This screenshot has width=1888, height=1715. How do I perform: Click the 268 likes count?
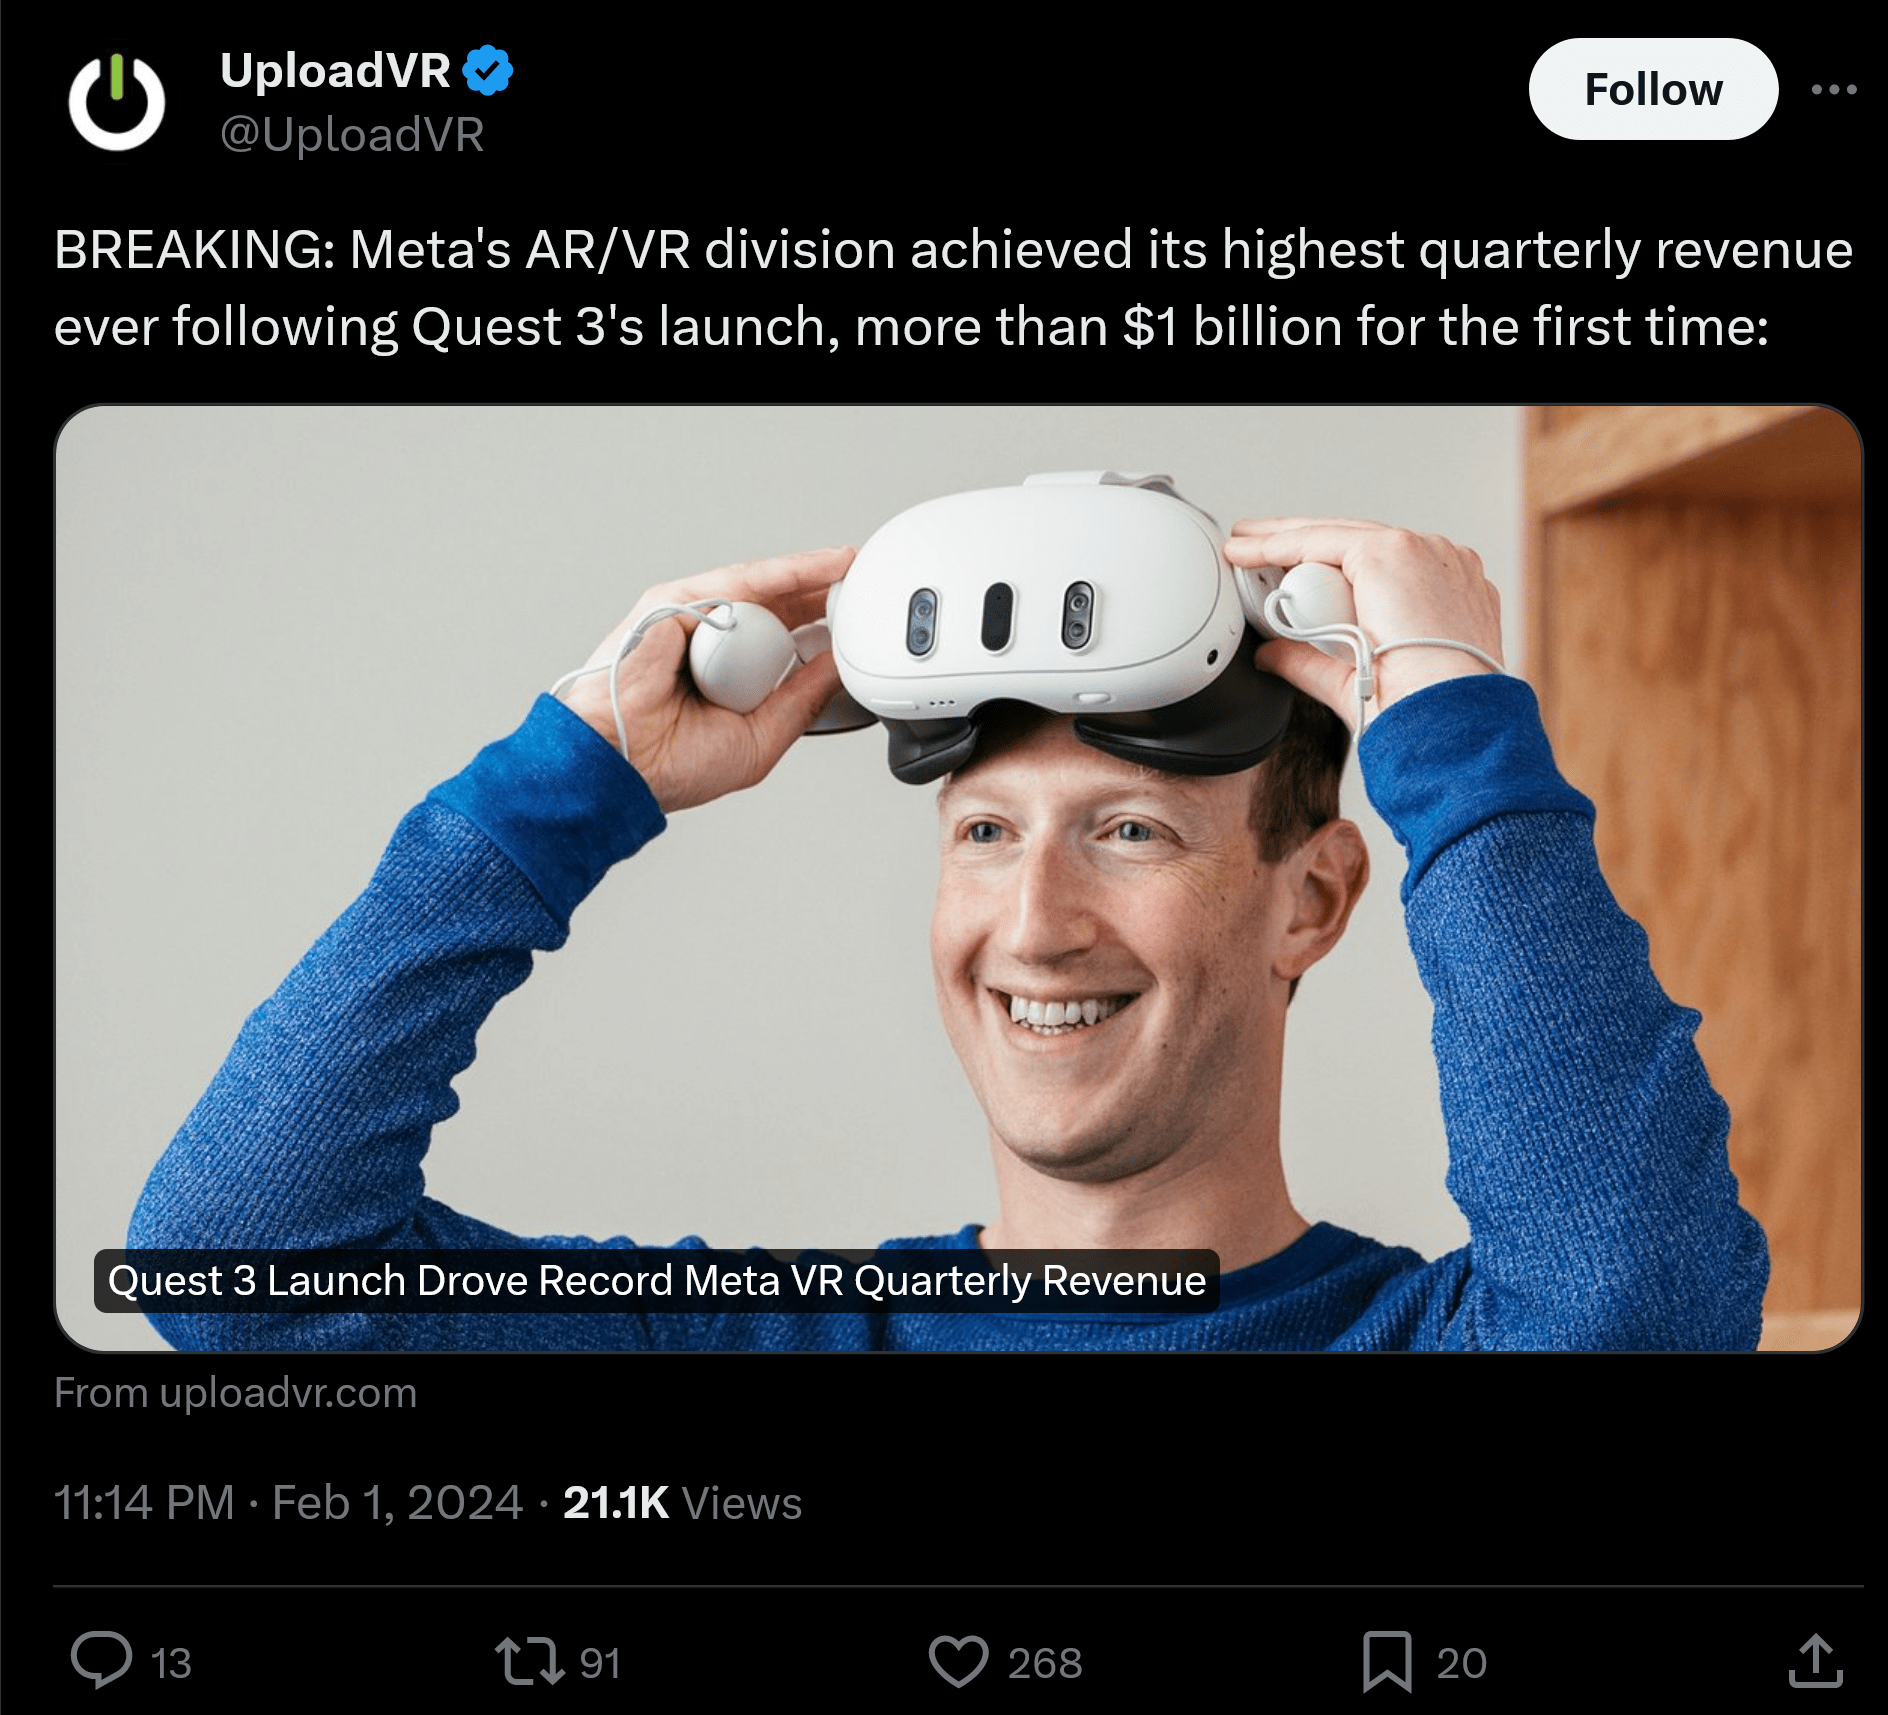[x=1045, y=1663]
